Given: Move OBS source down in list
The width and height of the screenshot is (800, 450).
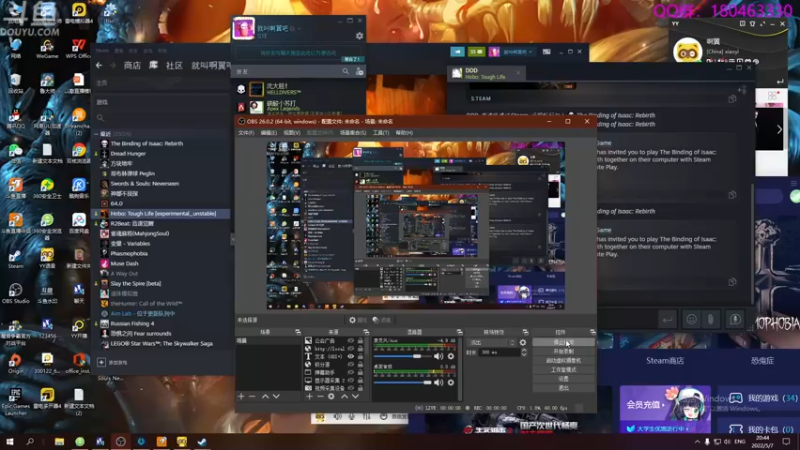Looking at the screenshot, I should point(355,396).
